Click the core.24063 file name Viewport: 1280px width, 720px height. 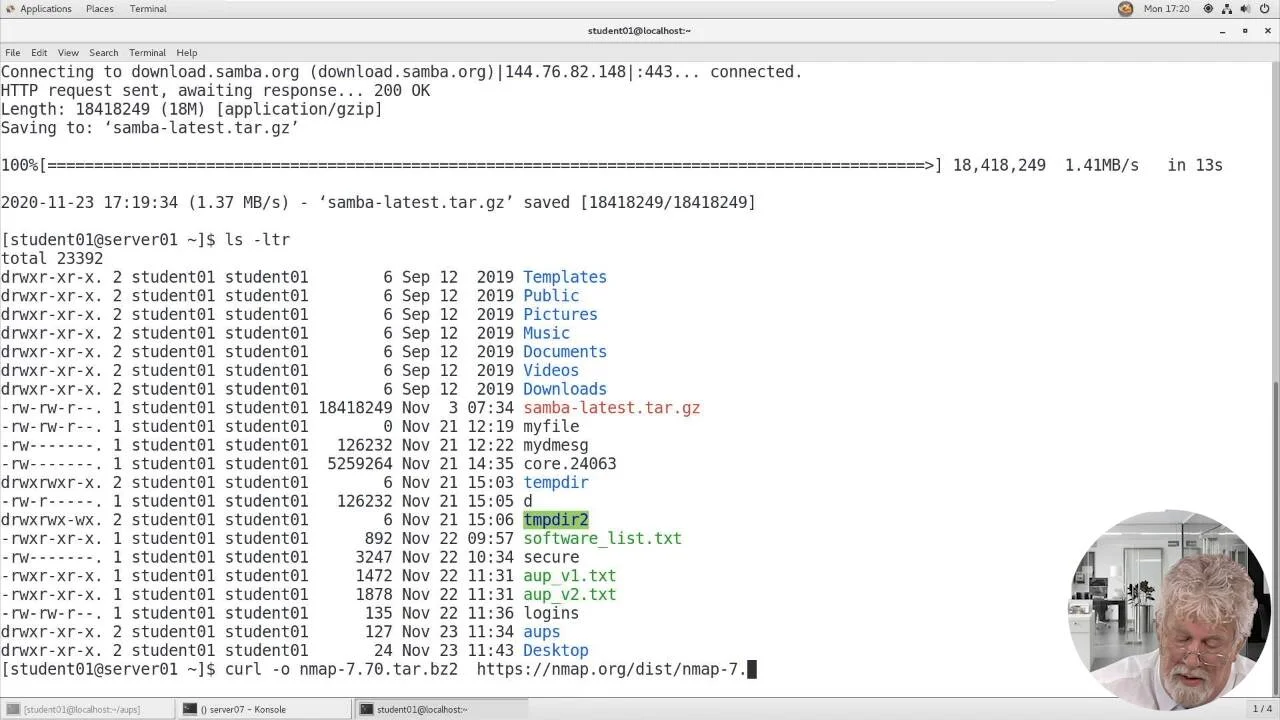click(569, 464)
